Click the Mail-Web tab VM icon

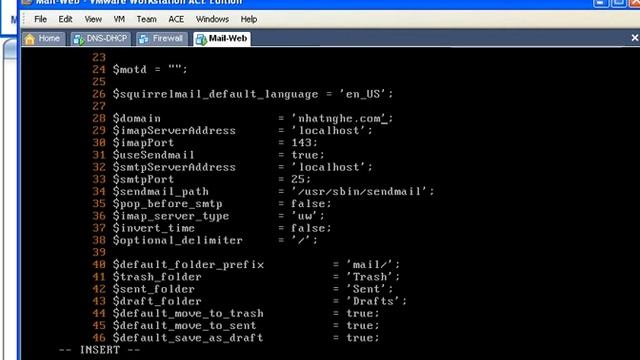pyautogui.click(x=201, y=39)
